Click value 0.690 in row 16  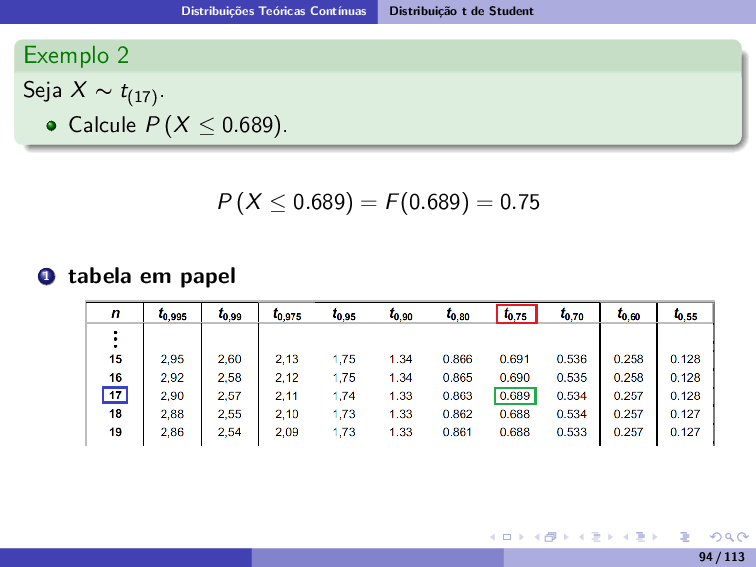pos(514,378)
